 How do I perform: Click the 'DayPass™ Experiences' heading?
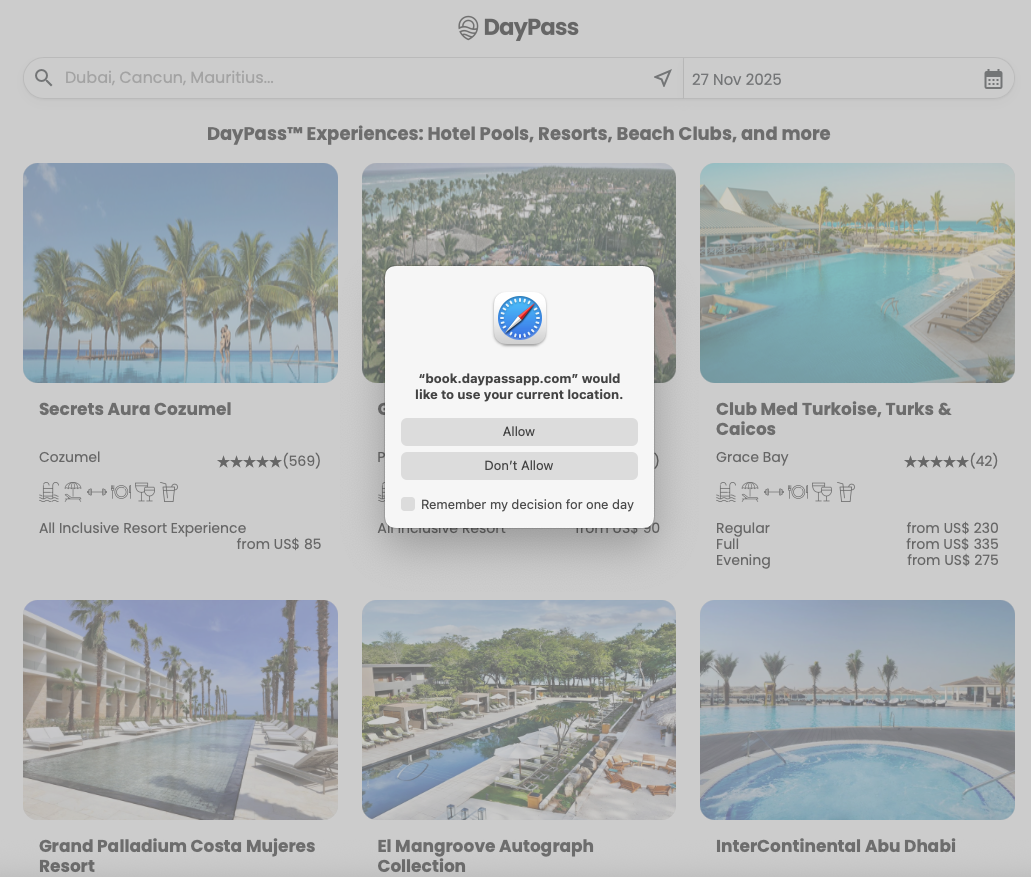[x=518, y=133]
